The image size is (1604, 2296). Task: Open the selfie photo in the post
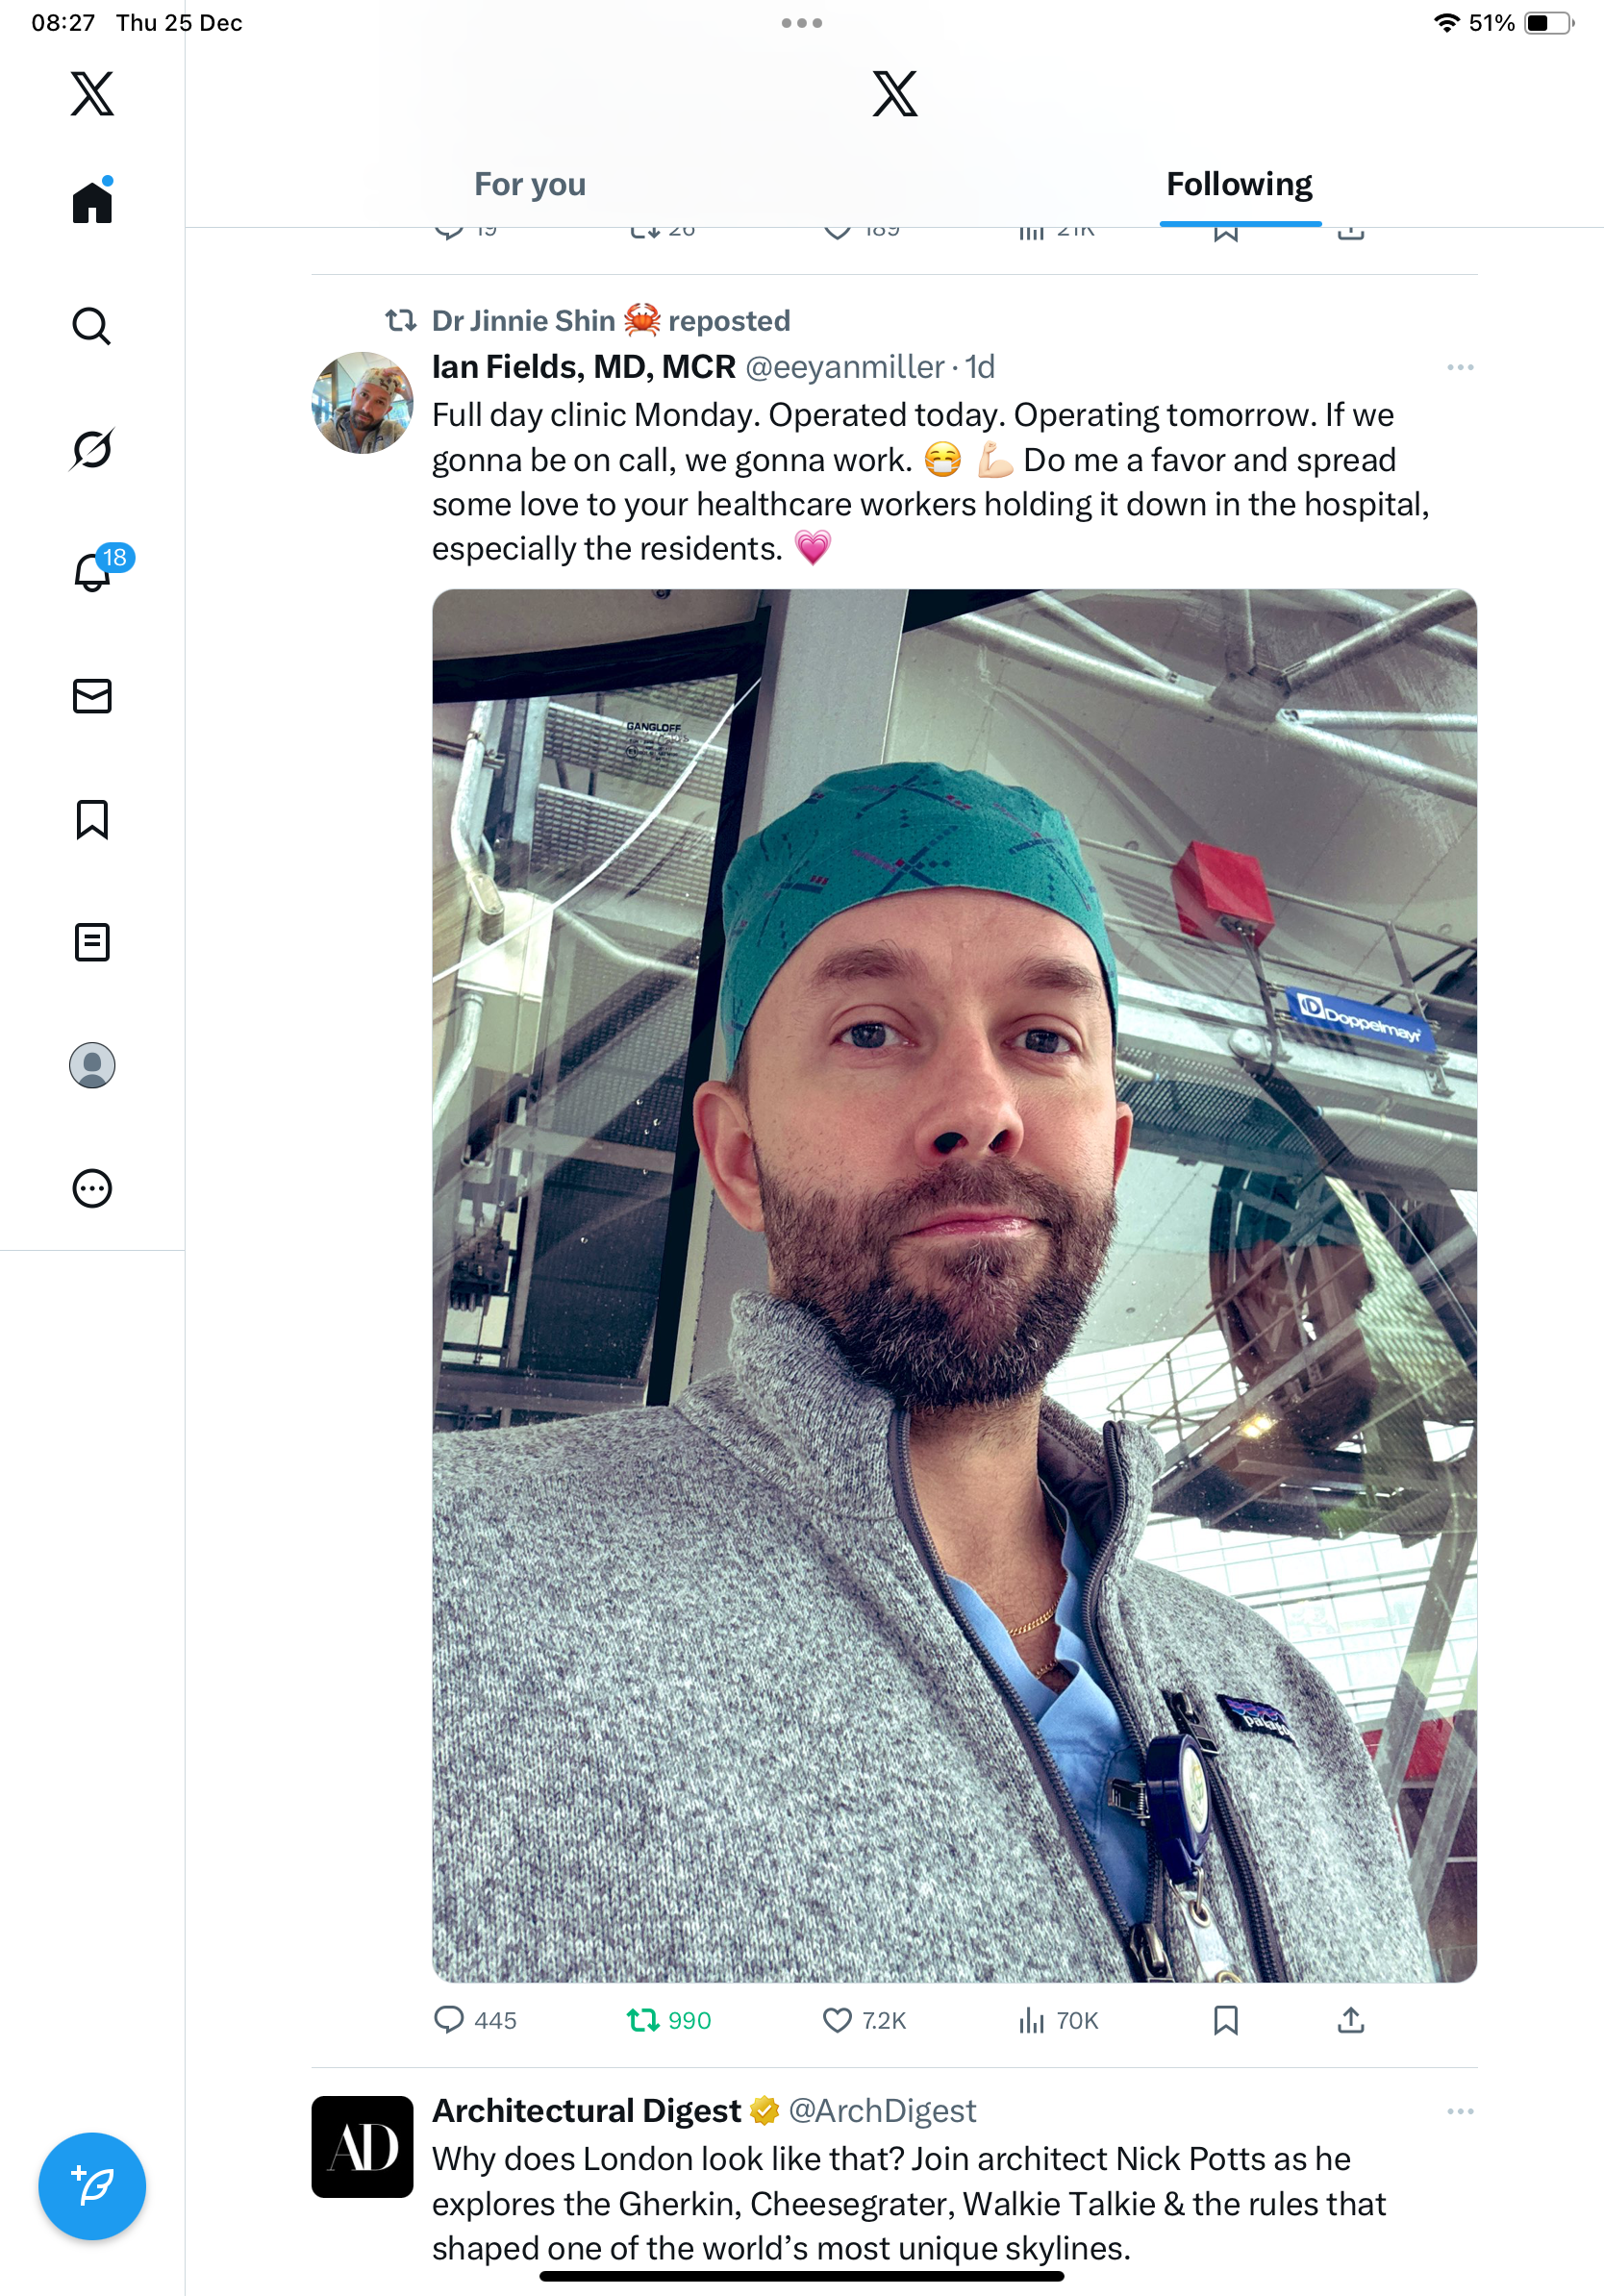coord(954,1285)
